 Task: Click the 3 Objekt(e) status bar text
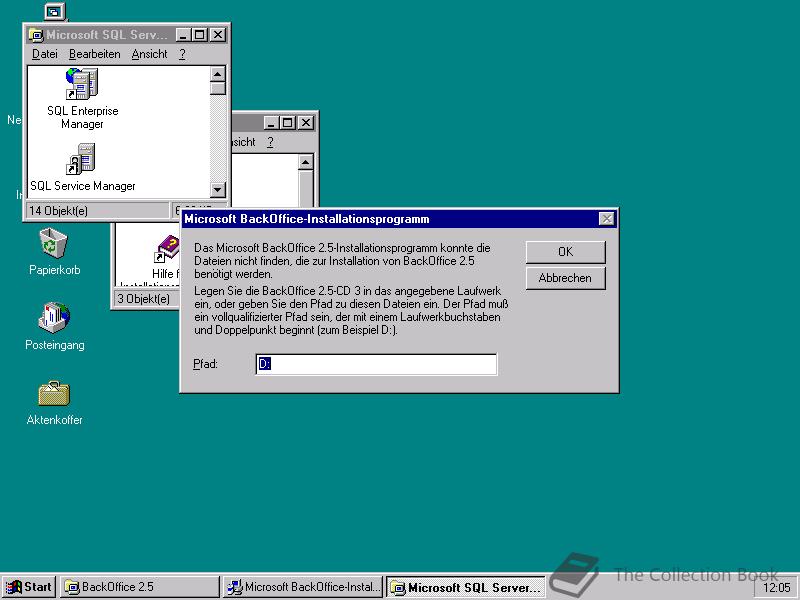click(x=143, y=299)
